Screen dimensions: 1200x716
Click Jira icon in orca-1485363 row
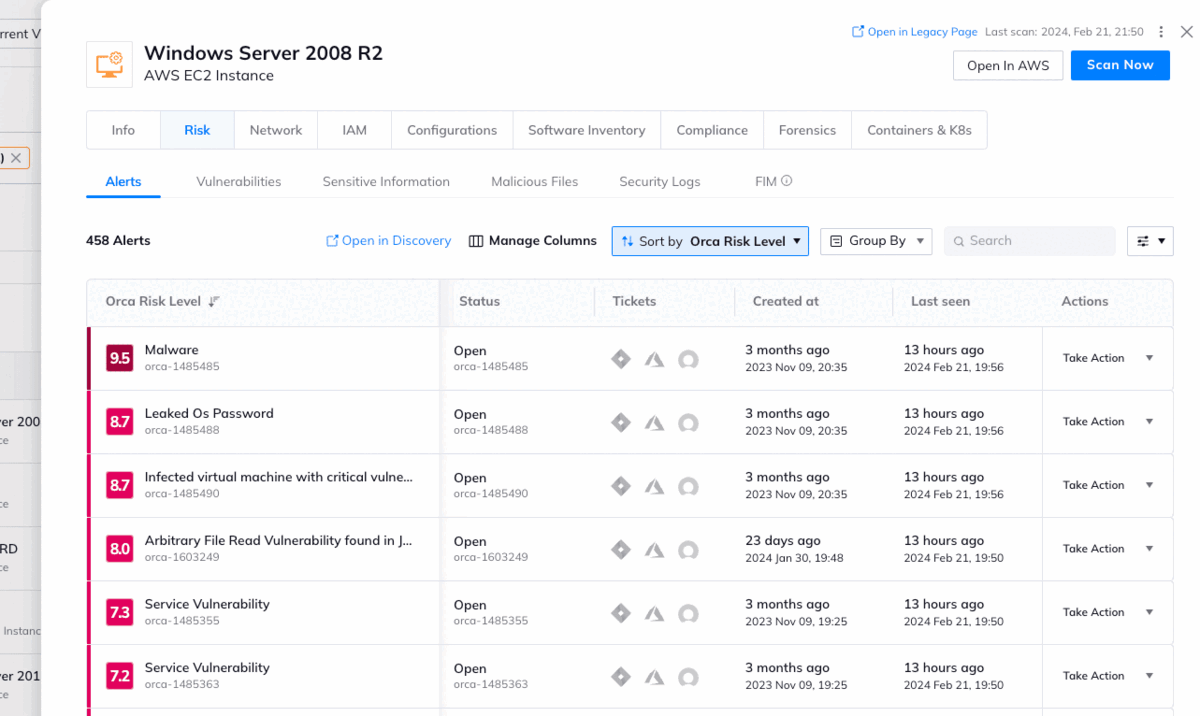[x=621, y=677]
